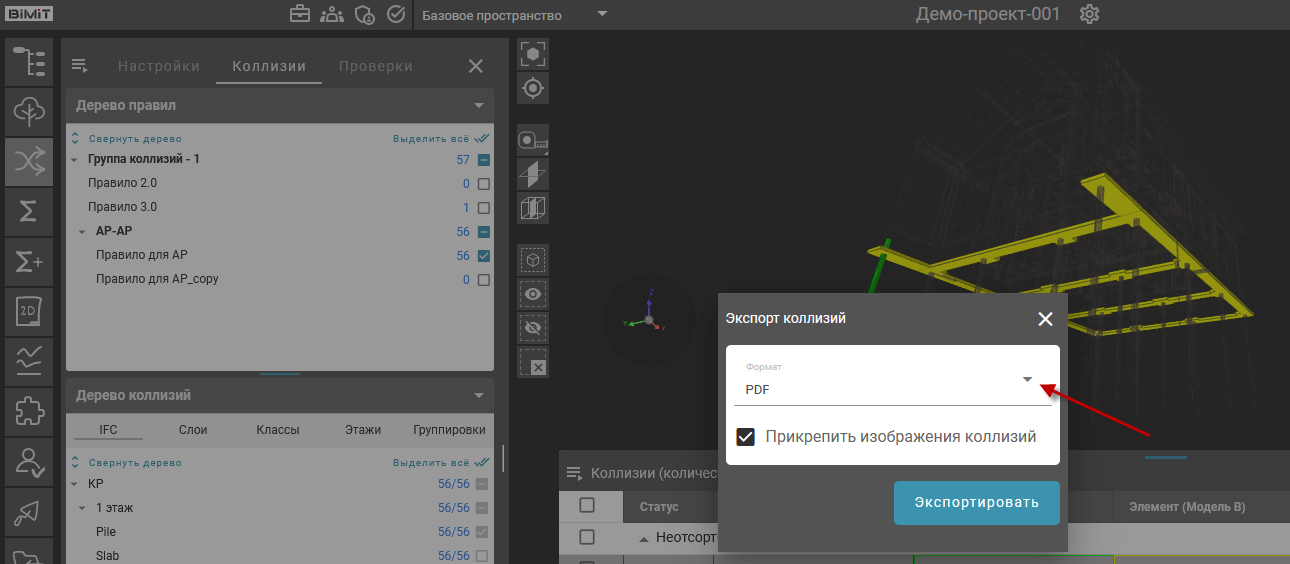Open the model tree structure icon

coord(28,62)
